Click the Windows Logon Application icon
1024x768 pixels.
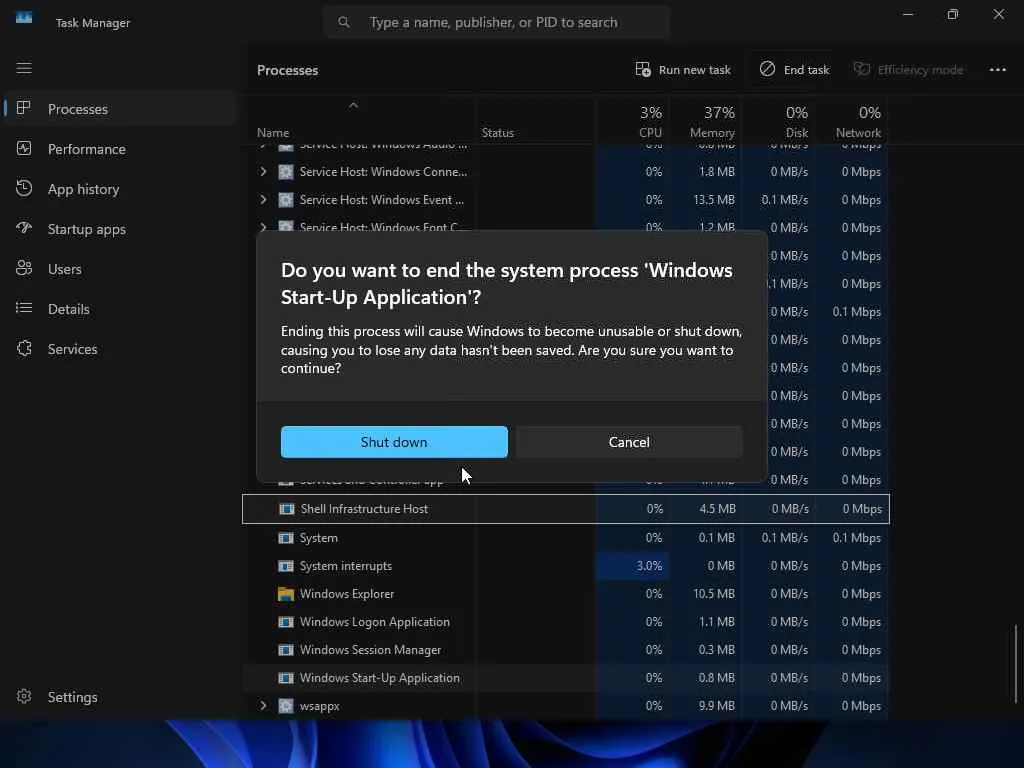coord(286,622)
